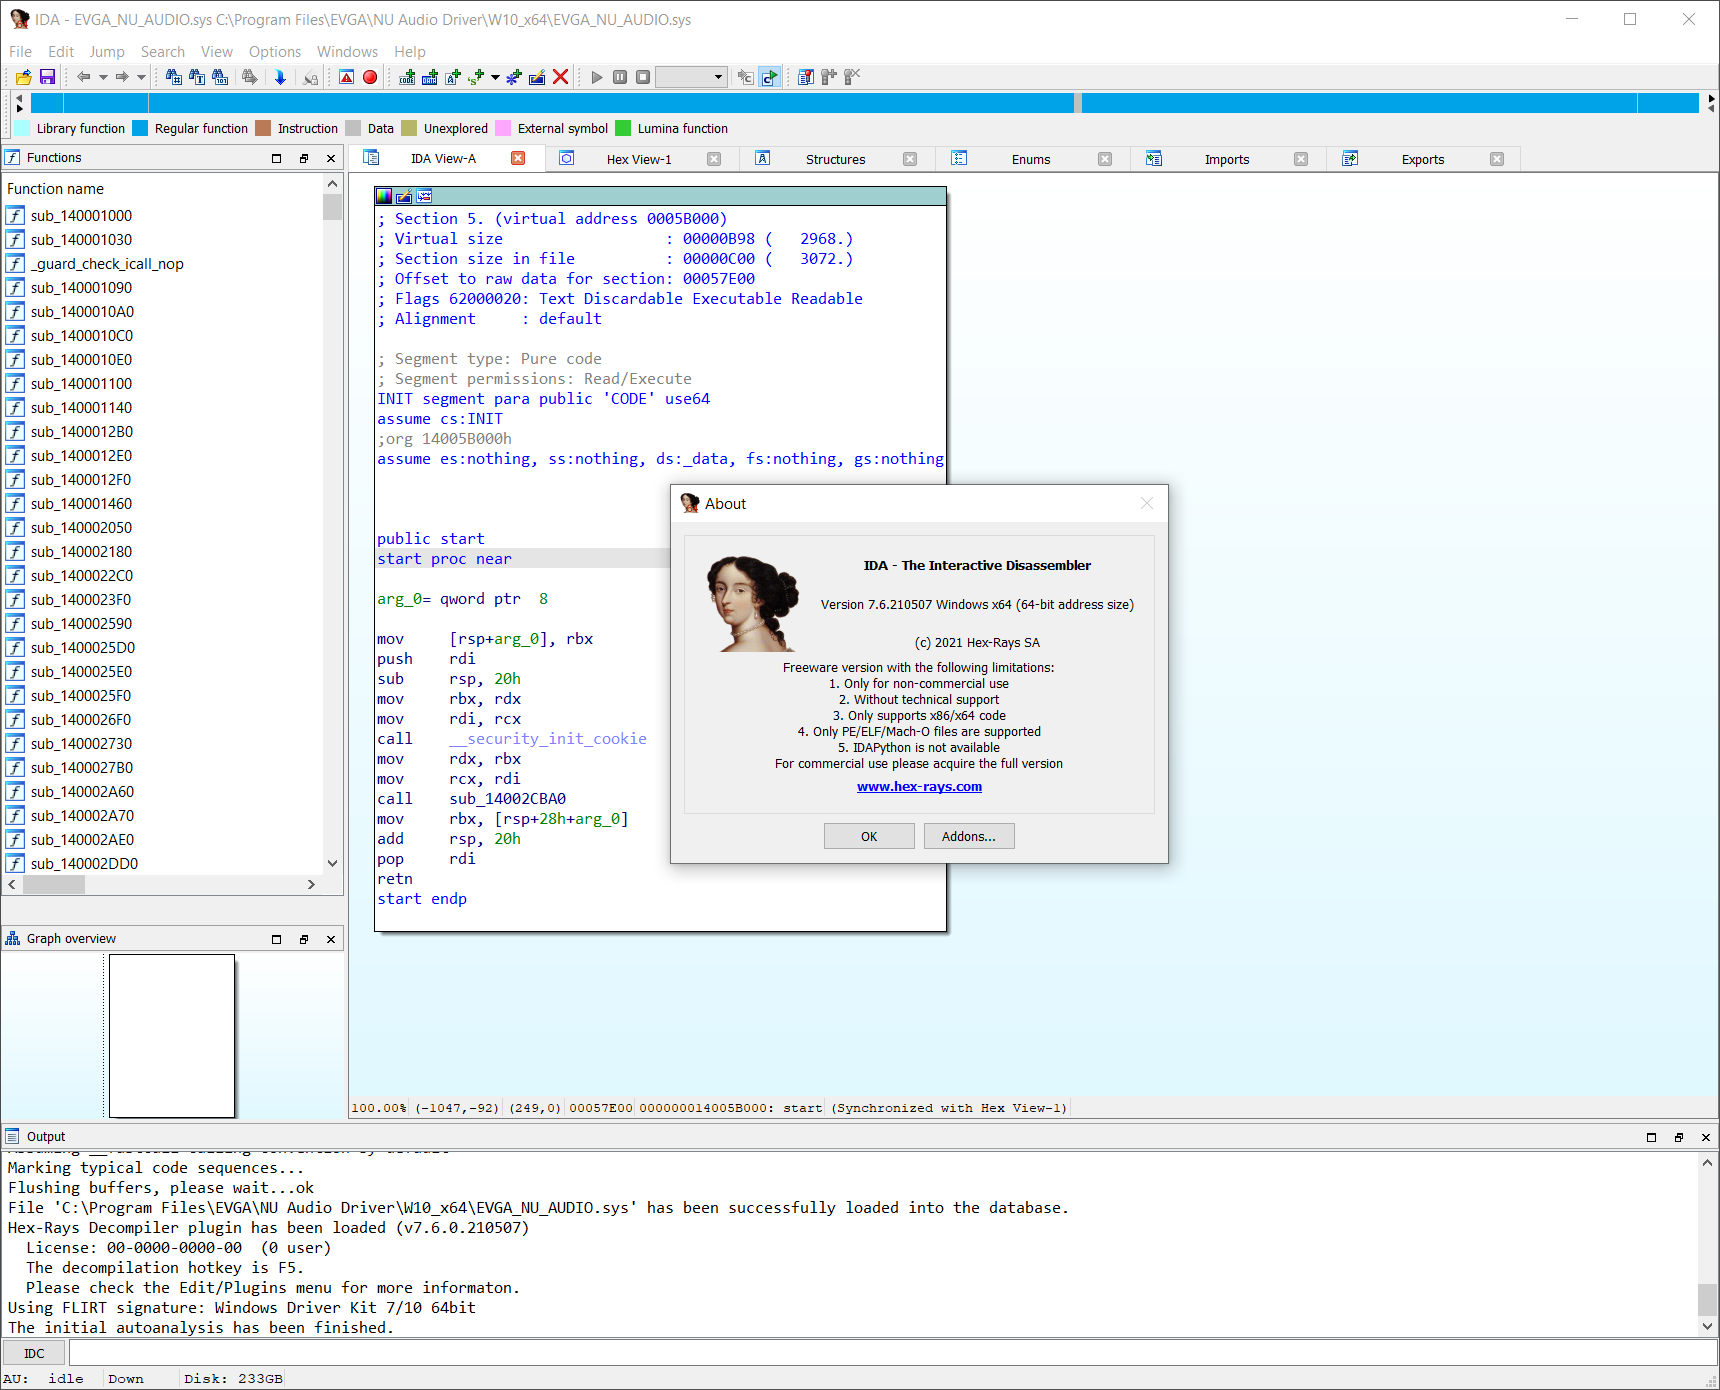The height and width of the screenshot is (1390, 1720).
Task: Click the IDC console mode button
Action: (x=34, y=1353)
